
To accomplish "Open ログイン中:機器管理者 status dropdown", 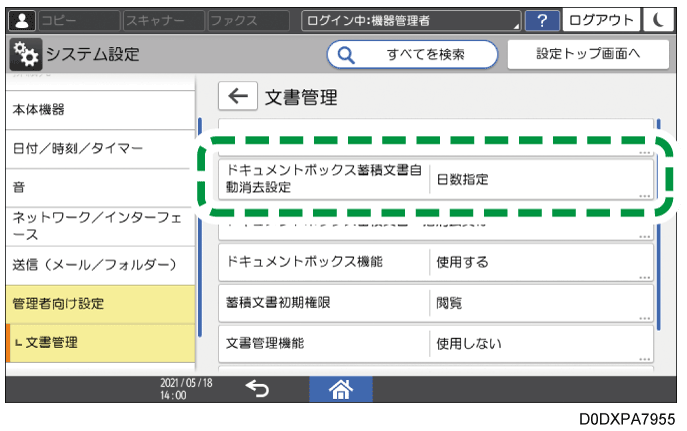I will 411,21.
